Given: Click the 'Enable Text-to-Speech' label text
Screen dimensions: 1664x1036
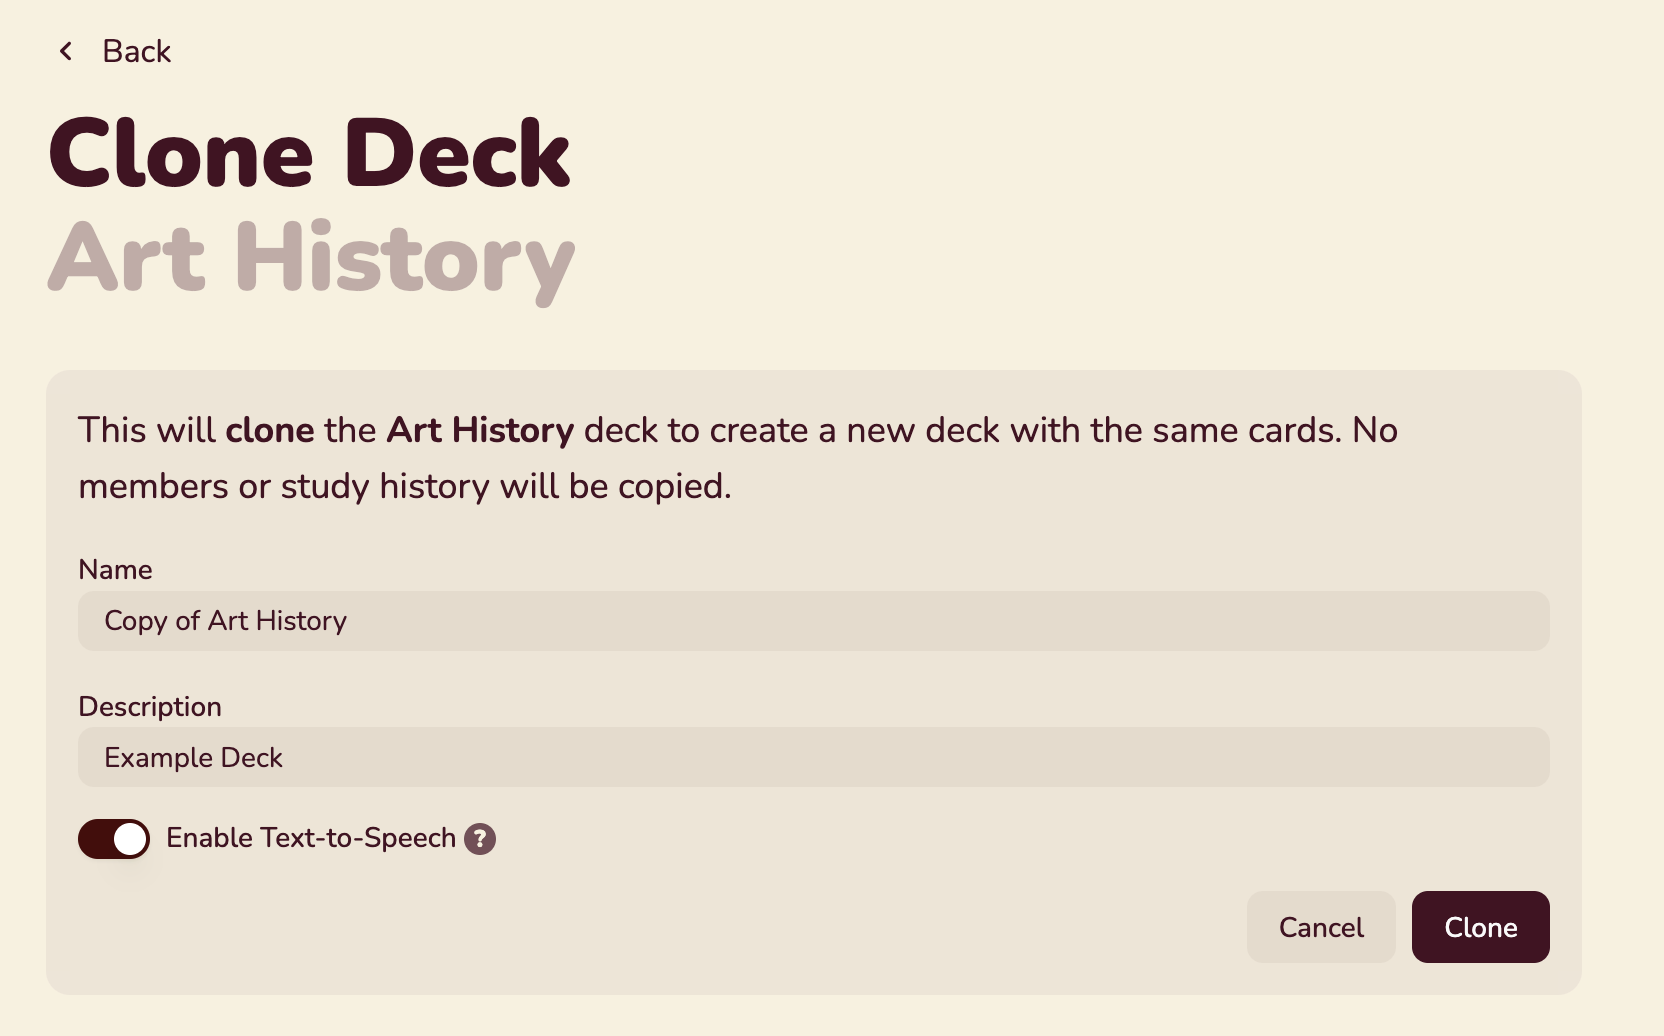Looking at the screenshot, I should 311,838.
